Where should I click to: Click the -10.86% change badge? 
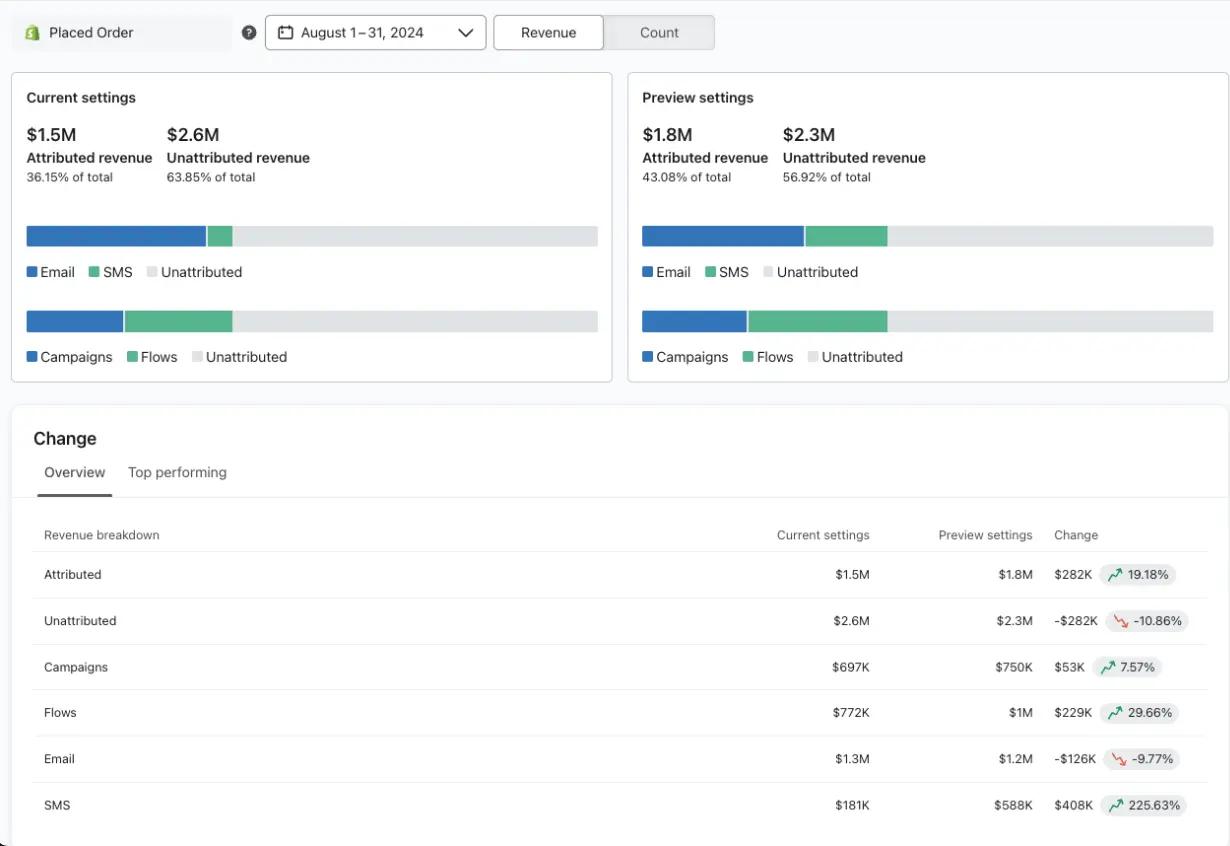pos(1147,621)
